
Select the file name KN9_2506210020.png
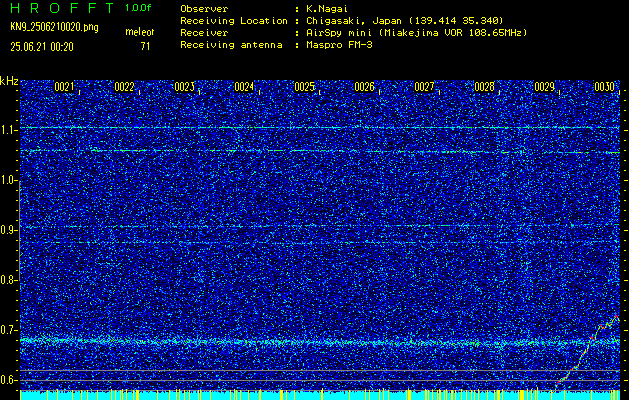(x=54, y=27)
